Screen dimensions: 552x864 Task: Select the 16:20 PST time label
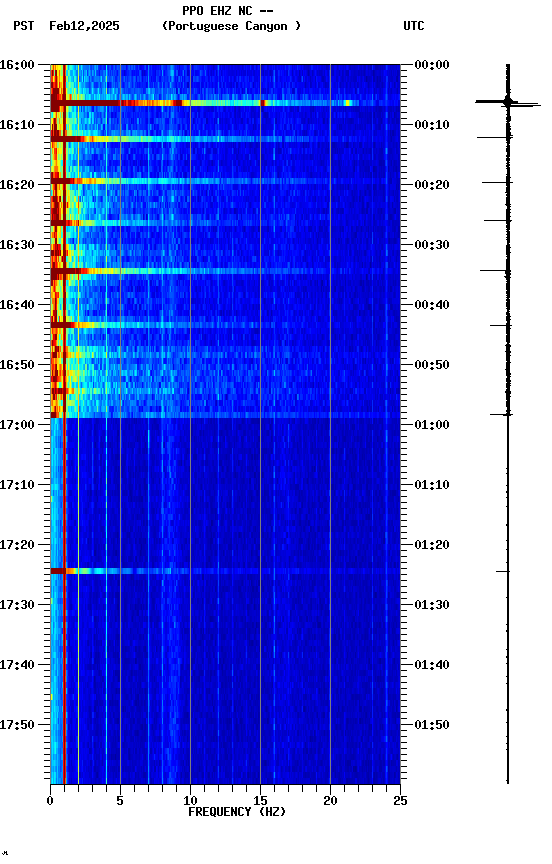(17, 185)
